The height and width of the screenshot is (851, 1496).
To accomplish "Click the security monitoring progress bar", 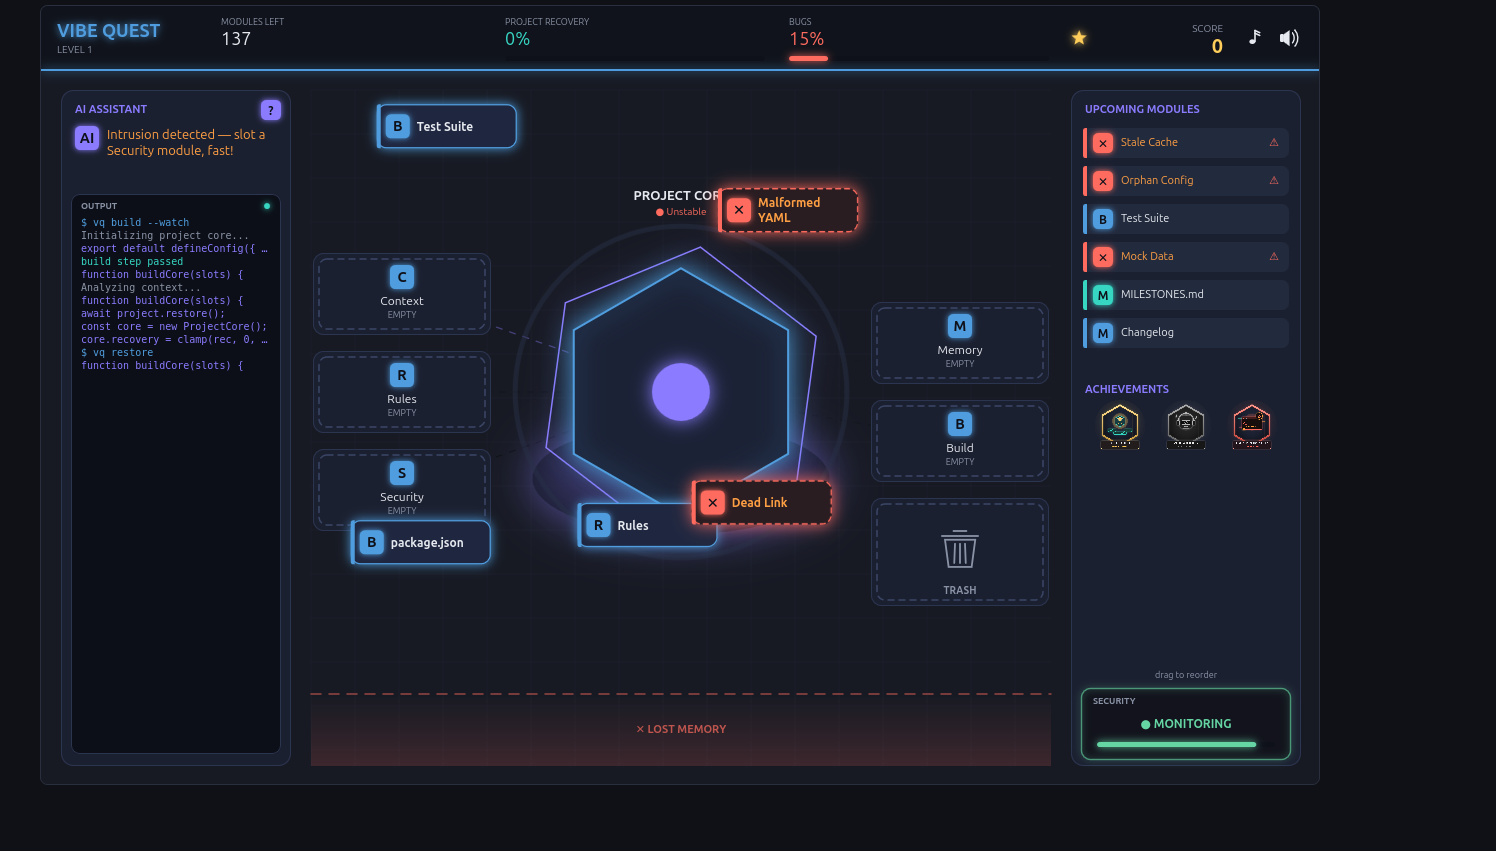I will click(x=1176, y=745).
